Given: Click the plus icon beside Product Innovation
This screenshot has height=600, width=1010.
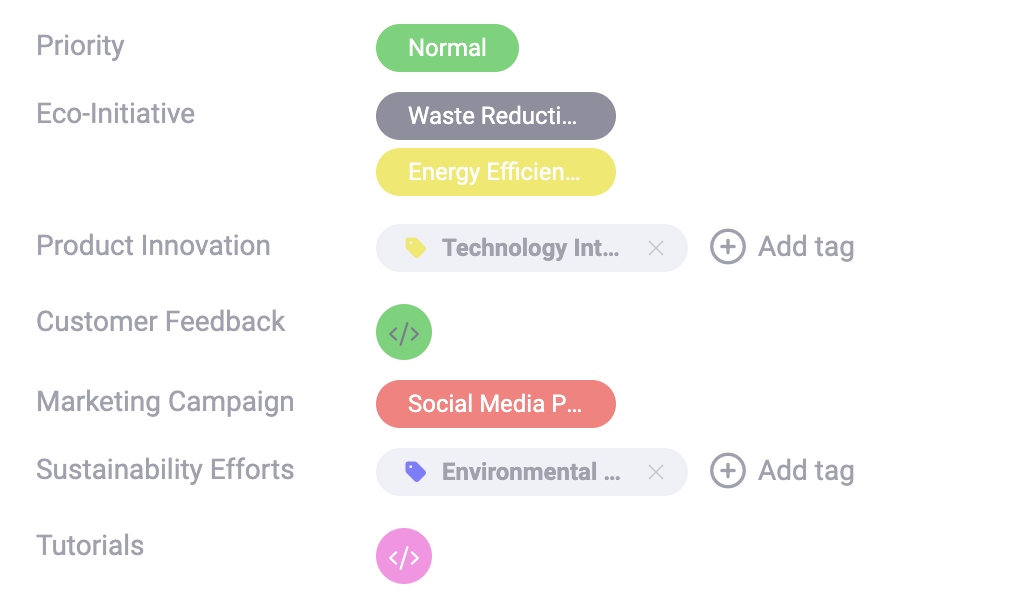Looking at the screenshot, I should pyautogui.click(x=728, y=247).
